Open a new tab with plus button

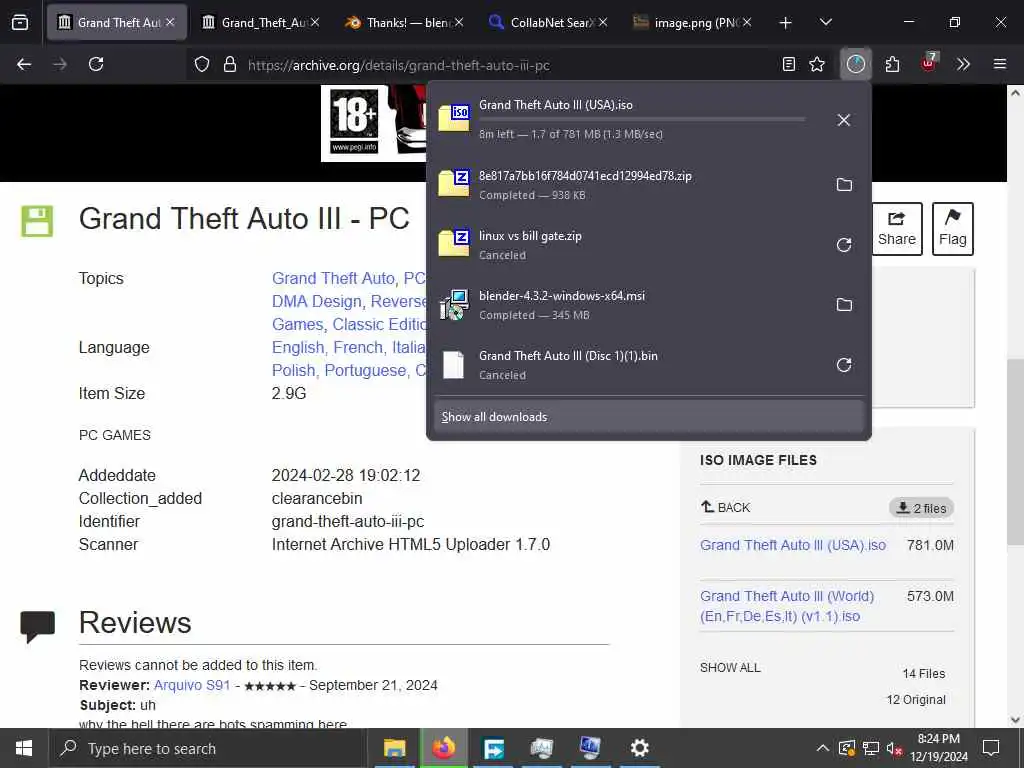pyautogui.click(x=785, y=23)
